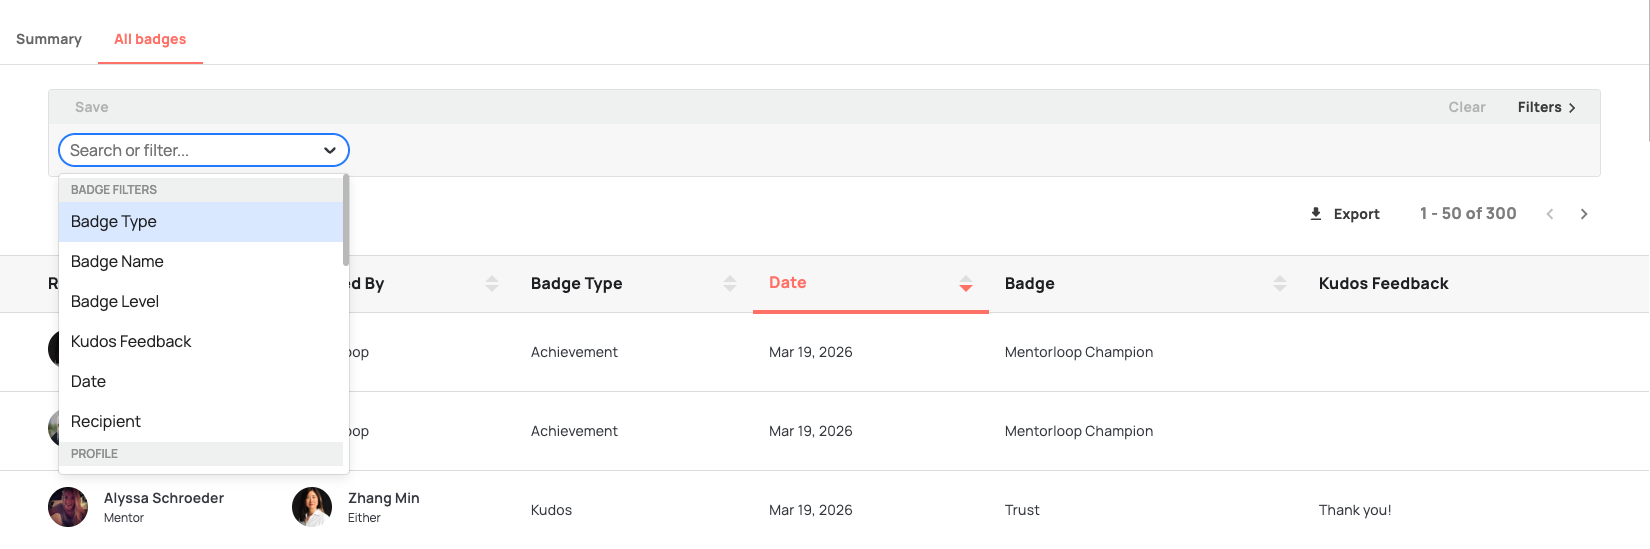1650x549 pixels.
Task: Choose Badge Name from filter list
Action: (x=117, y=262)
